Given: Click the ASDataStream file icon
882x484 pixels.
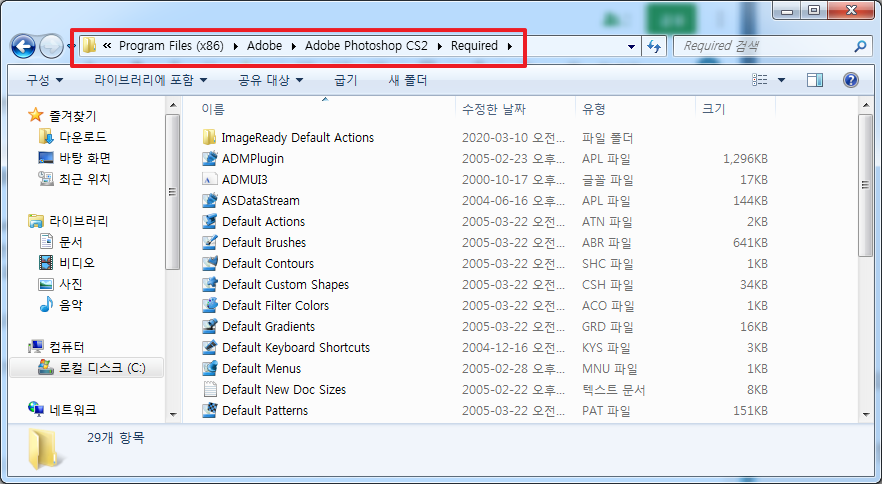Looking at the screenshot, I should (209, 200).
